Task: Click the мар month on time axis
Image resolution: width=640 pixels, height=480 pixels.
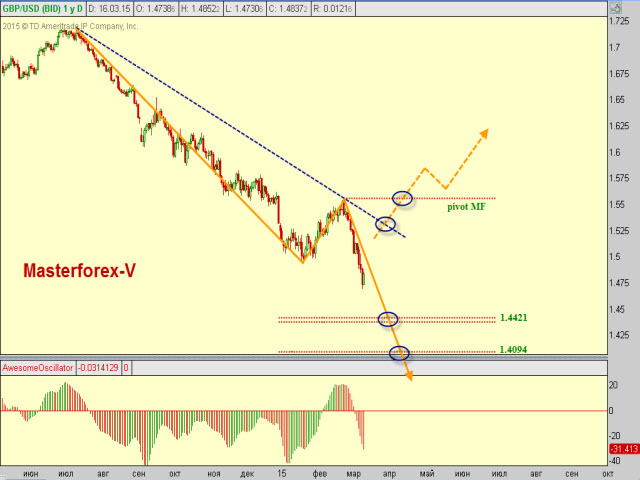Action: click(353, 474)
